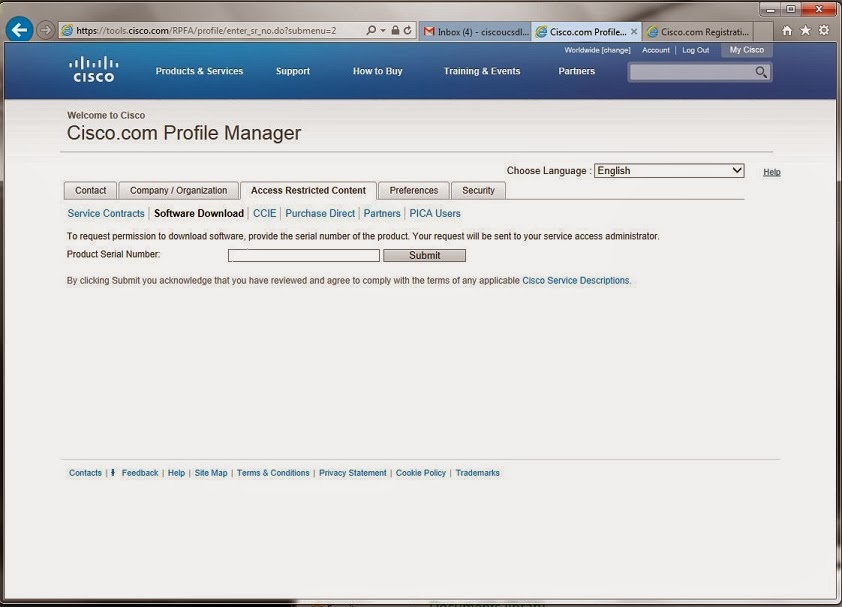Click the browser Home icon
The height and width of the screenshot is (607, 842).
pyautogui.click(x=787, y=31)
